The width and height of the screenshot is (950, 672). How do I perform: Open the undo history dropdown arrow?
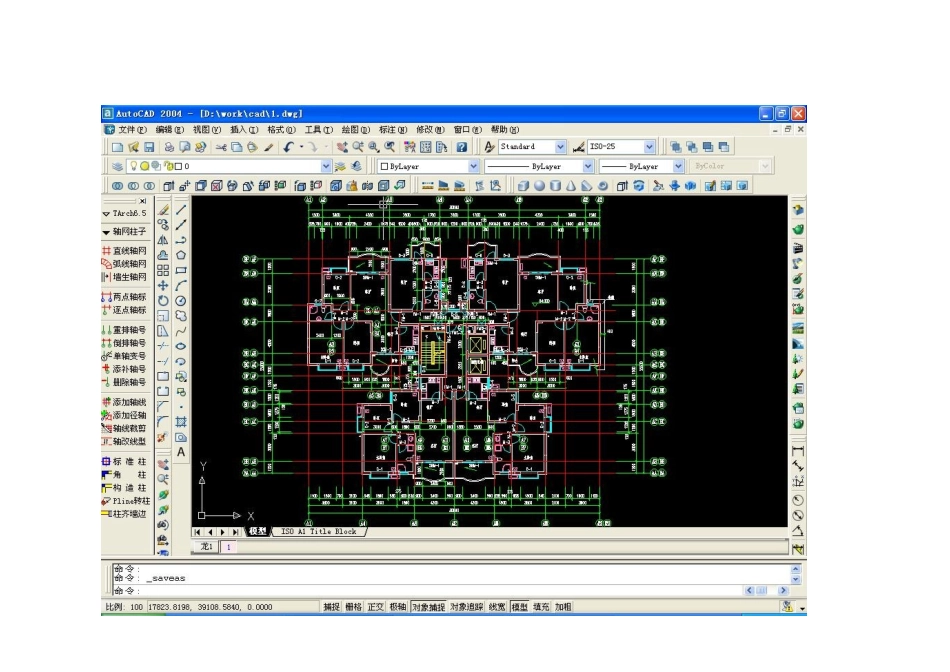[x=301, y=147]
